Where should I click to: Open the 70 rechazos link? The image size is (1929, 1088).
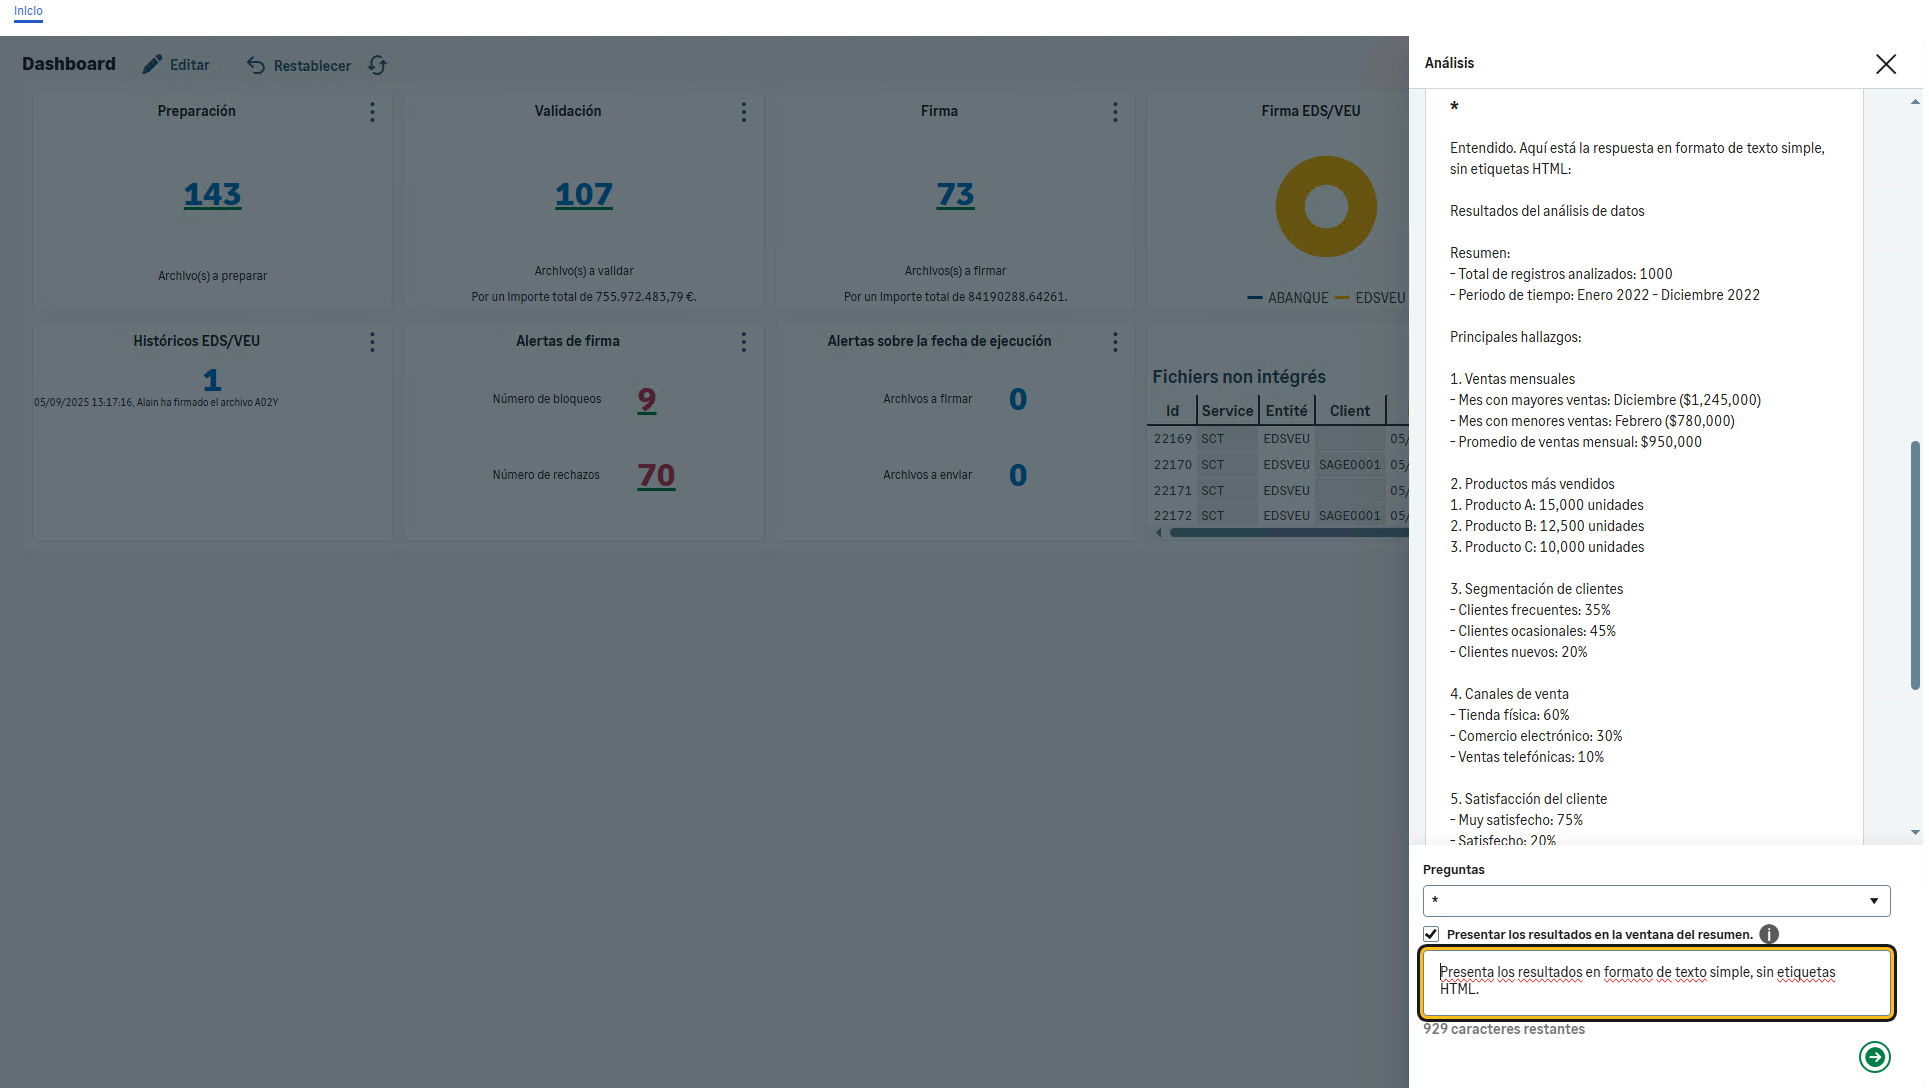point(656,475)
